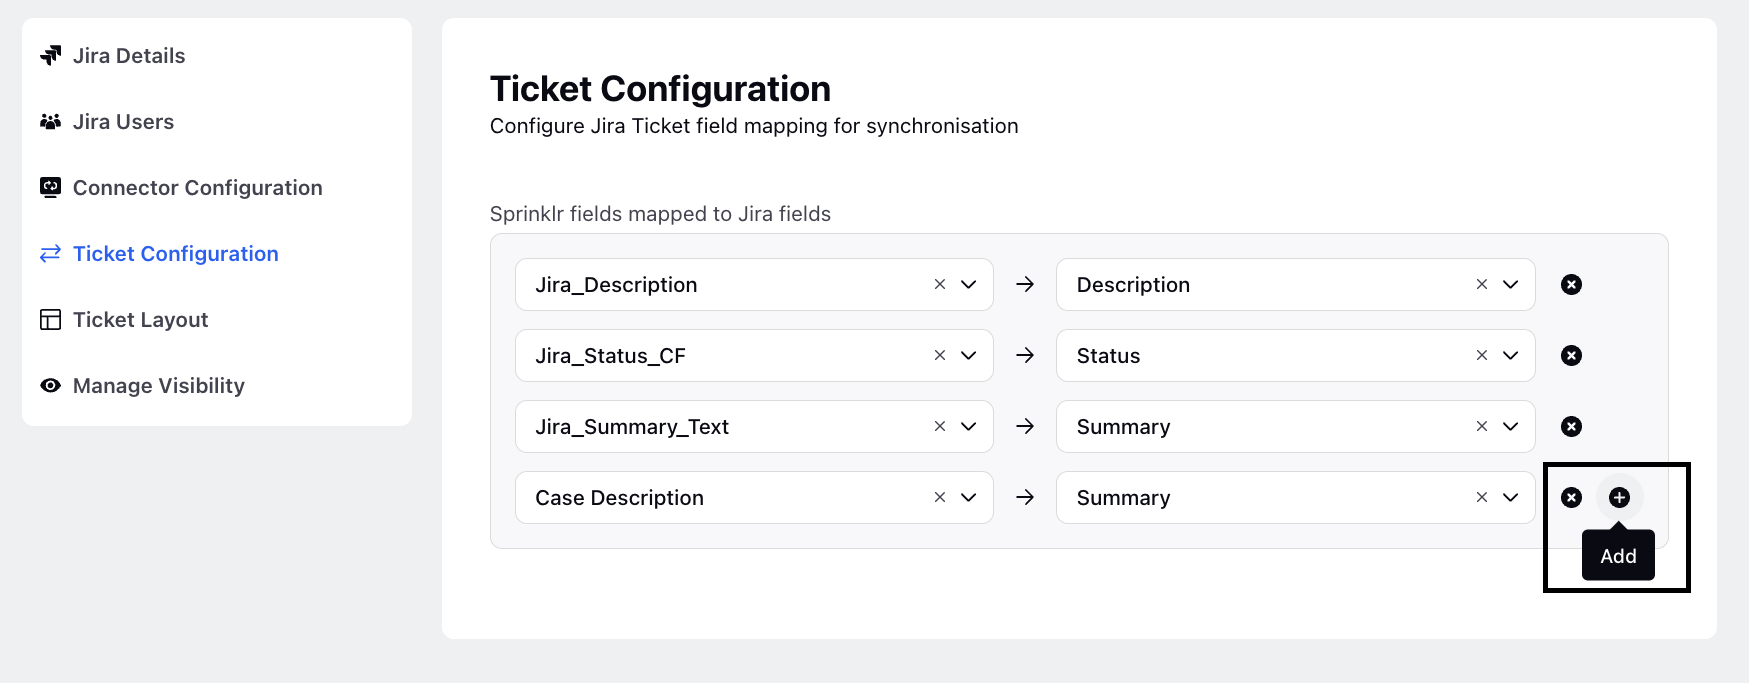Clear the Description Jira field value

click(1482, 285)
